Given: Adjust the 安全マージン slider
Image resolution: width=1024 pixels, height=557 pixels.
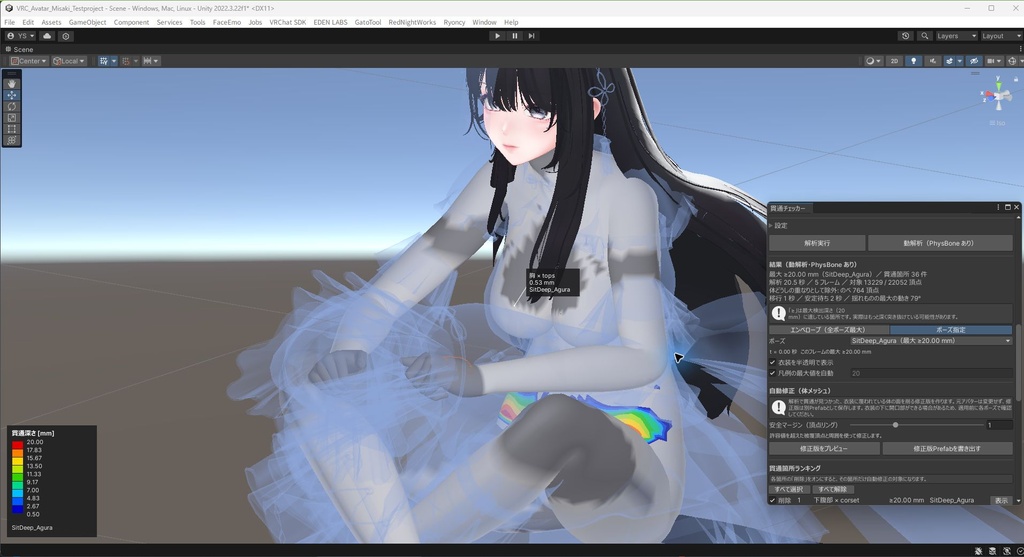Looking at the screenshot, I should pos(895,425).
